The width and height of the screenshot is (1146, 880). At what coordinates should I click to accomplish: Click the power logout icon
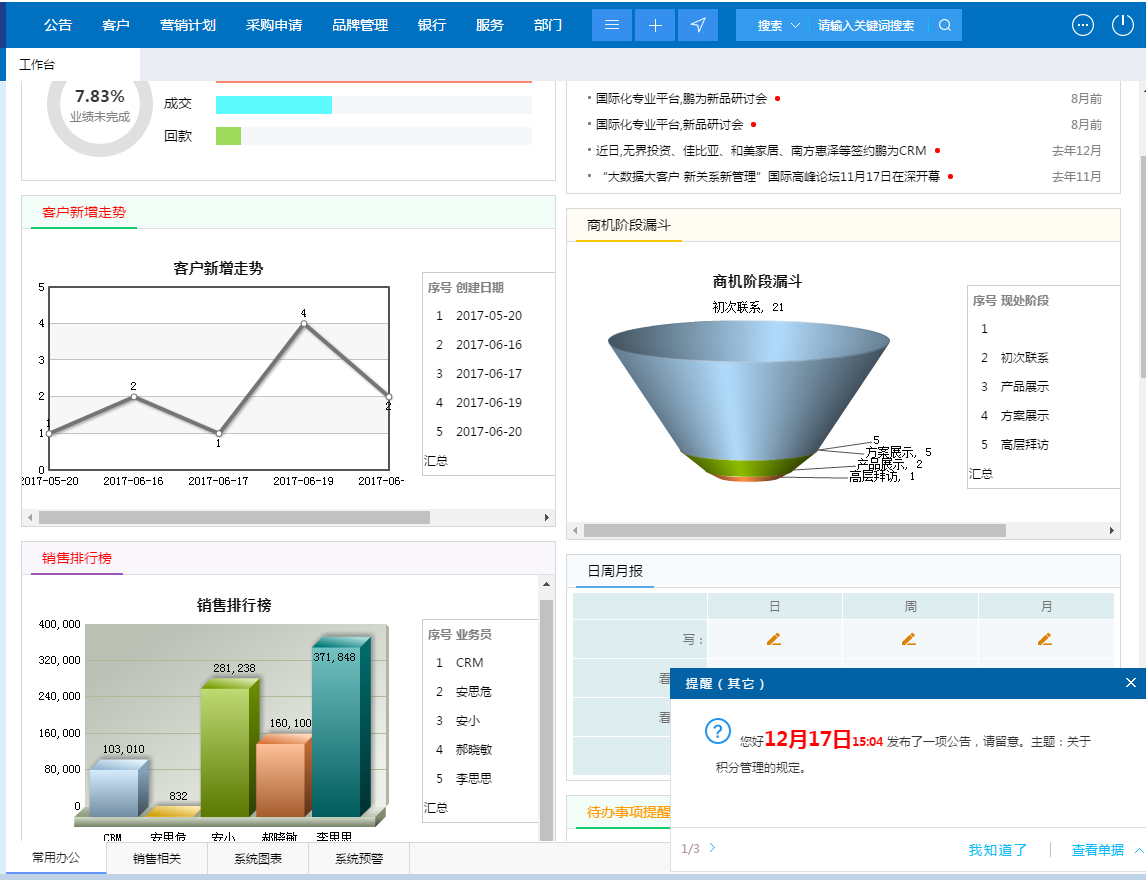pos(1121,24)
